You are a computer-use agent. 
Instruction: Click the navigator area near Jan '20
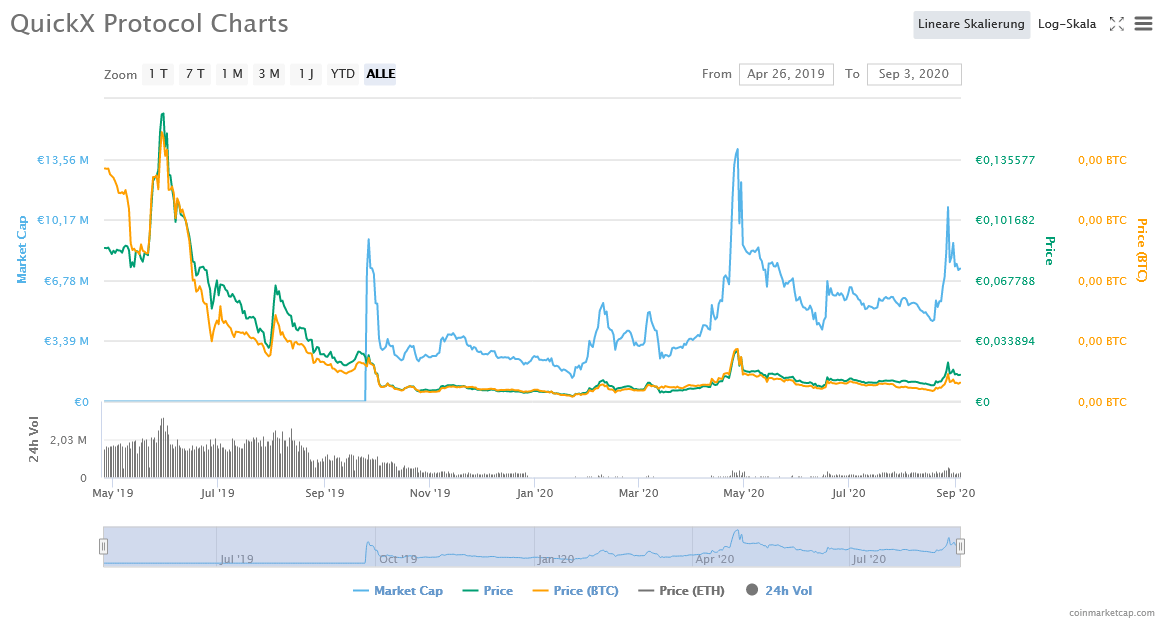556,558
